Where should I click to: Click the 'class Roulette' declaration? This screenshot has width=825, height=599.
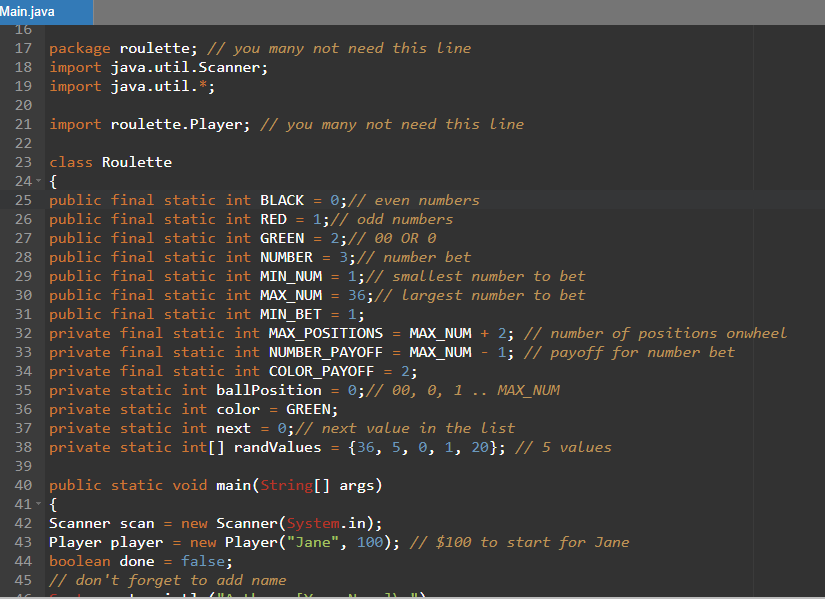click(110, 162)
